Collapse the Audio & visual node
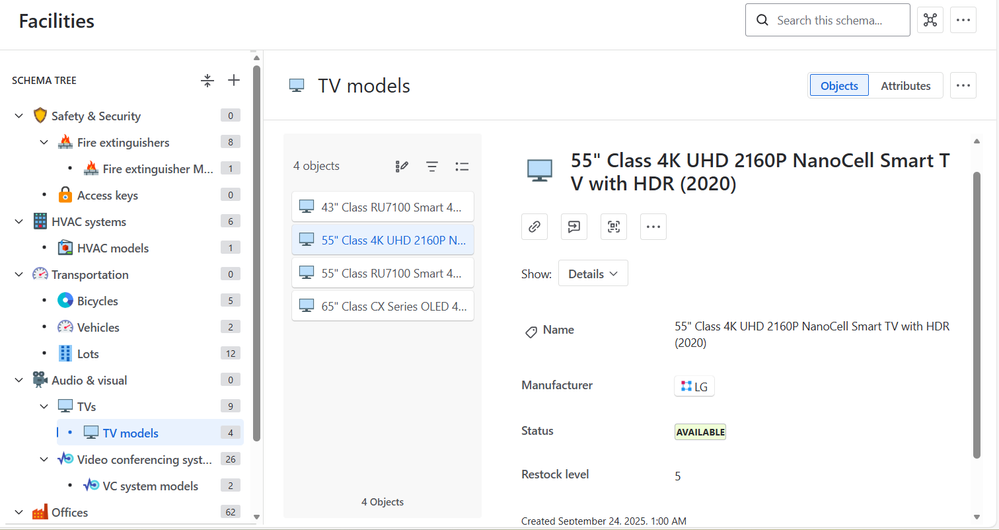Screen dimensions: 999x530 (19, 380)
